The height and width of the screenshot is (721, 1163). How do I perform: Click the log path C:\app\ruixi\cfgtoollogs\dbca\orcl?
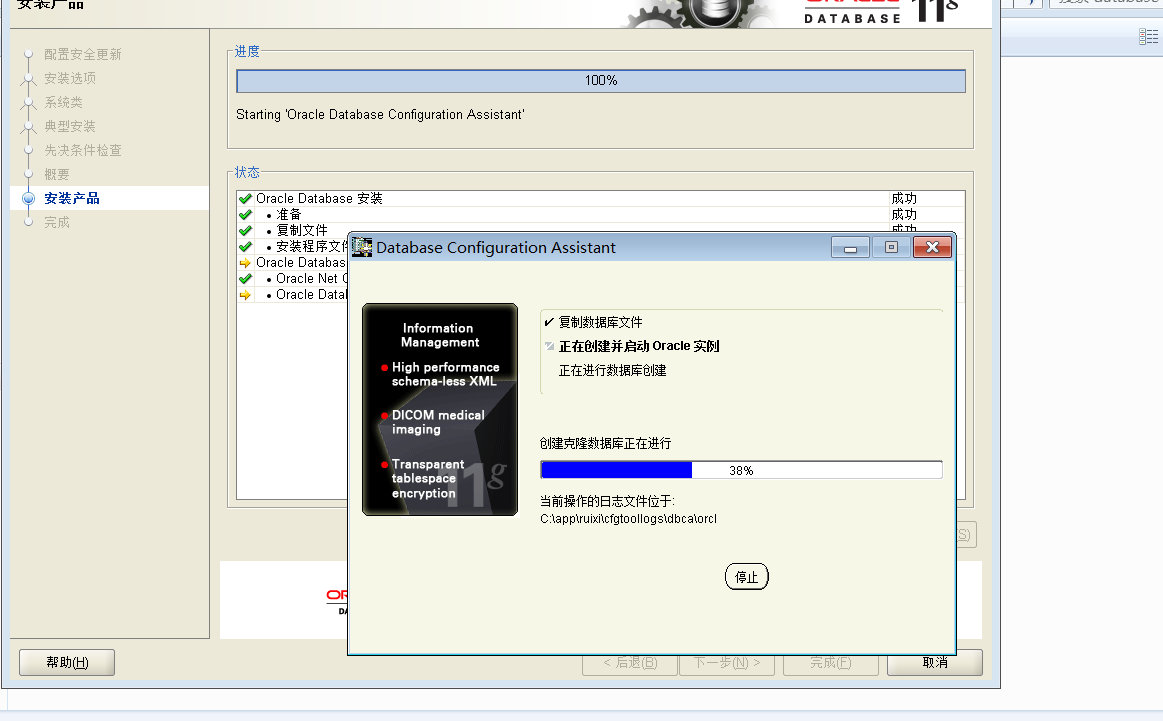pyautogui.click(x=628, y=518)
